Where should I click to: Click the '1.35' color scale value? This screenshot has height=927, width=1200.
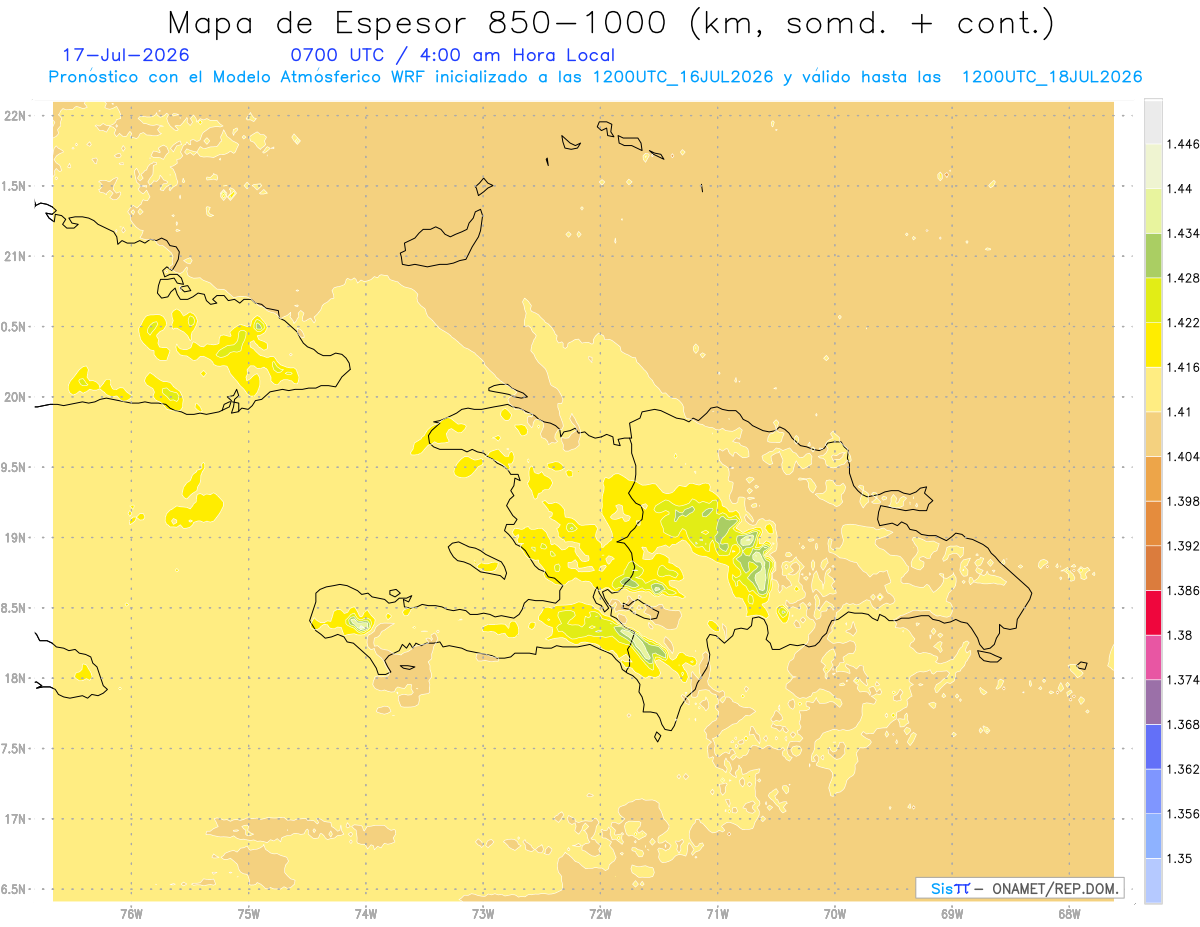click(1180, 858)
